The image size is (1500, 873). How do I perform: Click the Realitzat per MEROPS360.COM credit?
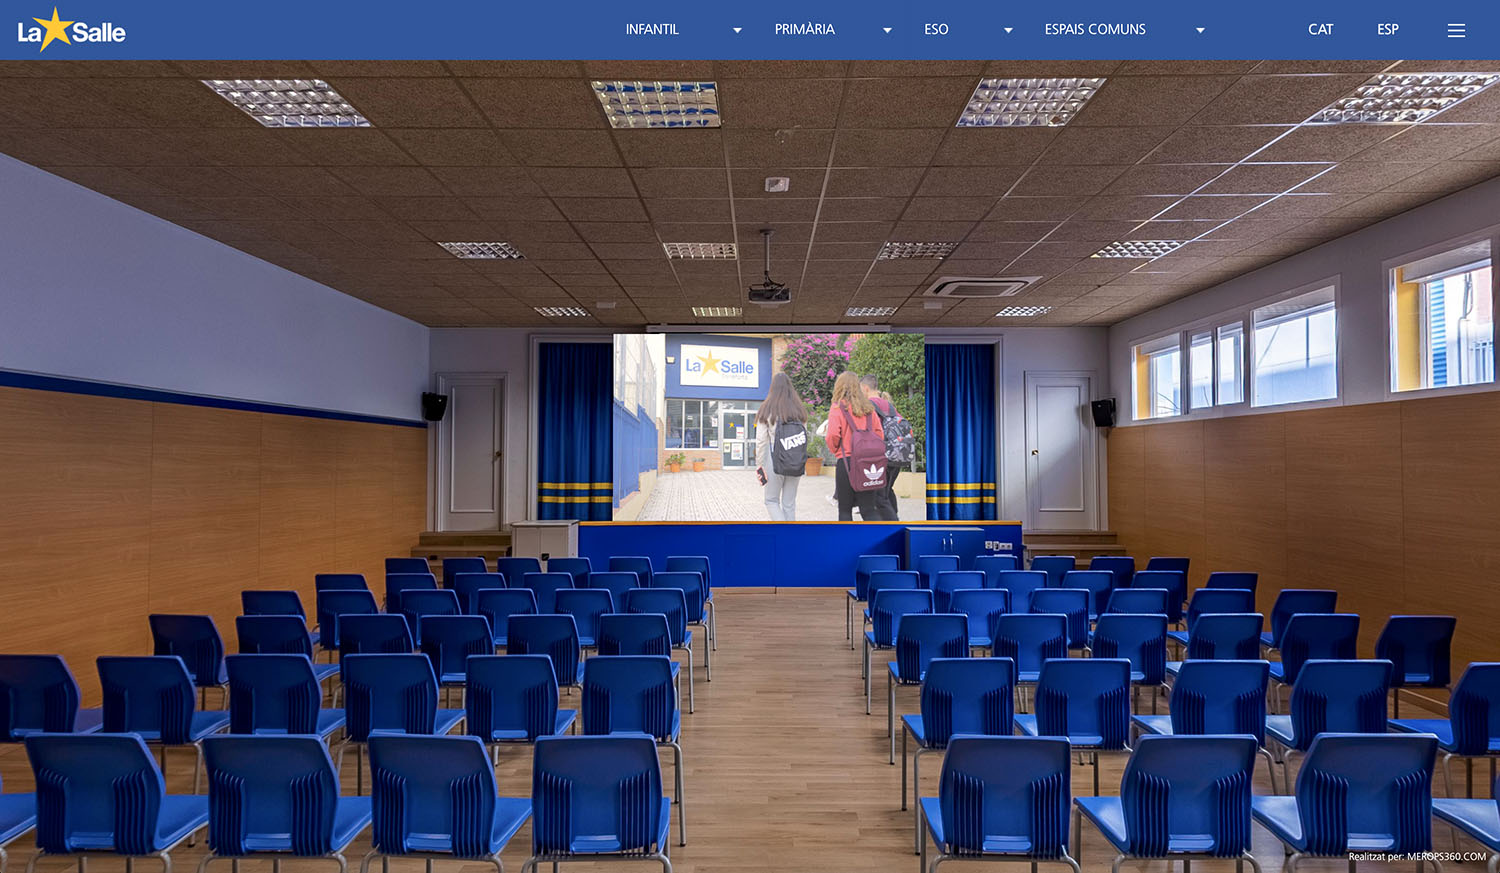coord(1417,857)
